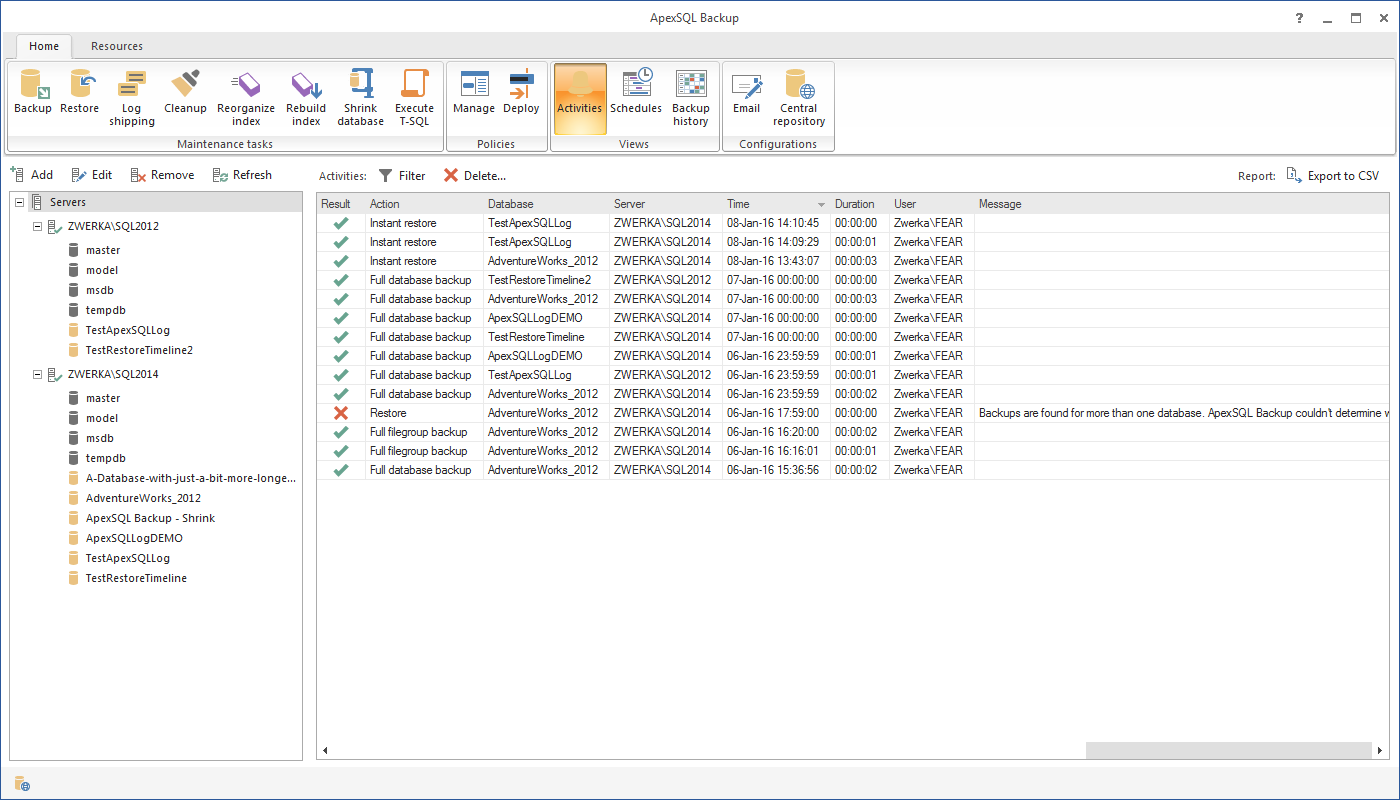Select master under ZWERKA\SQL2012
The image size is (1400, 800).
[x=103, y=250]
